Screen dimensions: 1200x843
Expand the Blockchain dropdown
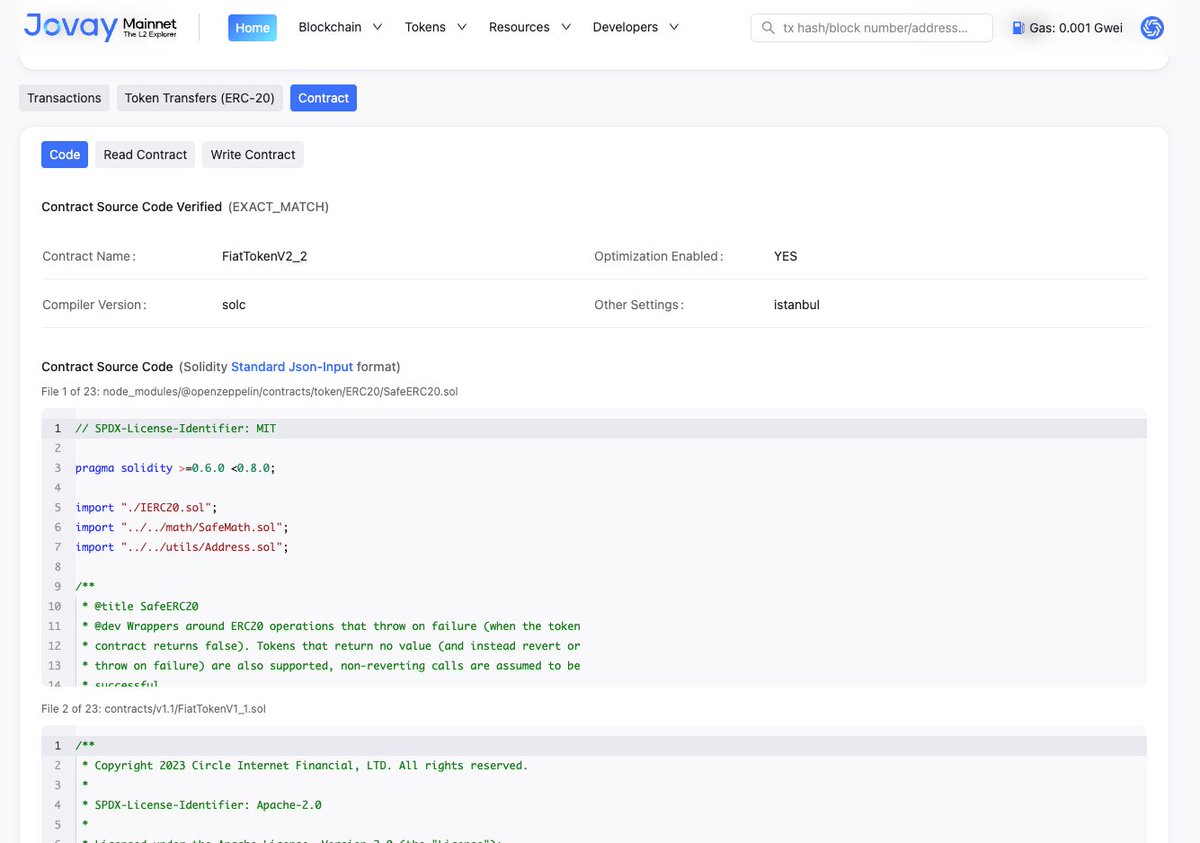click(340, 27)
